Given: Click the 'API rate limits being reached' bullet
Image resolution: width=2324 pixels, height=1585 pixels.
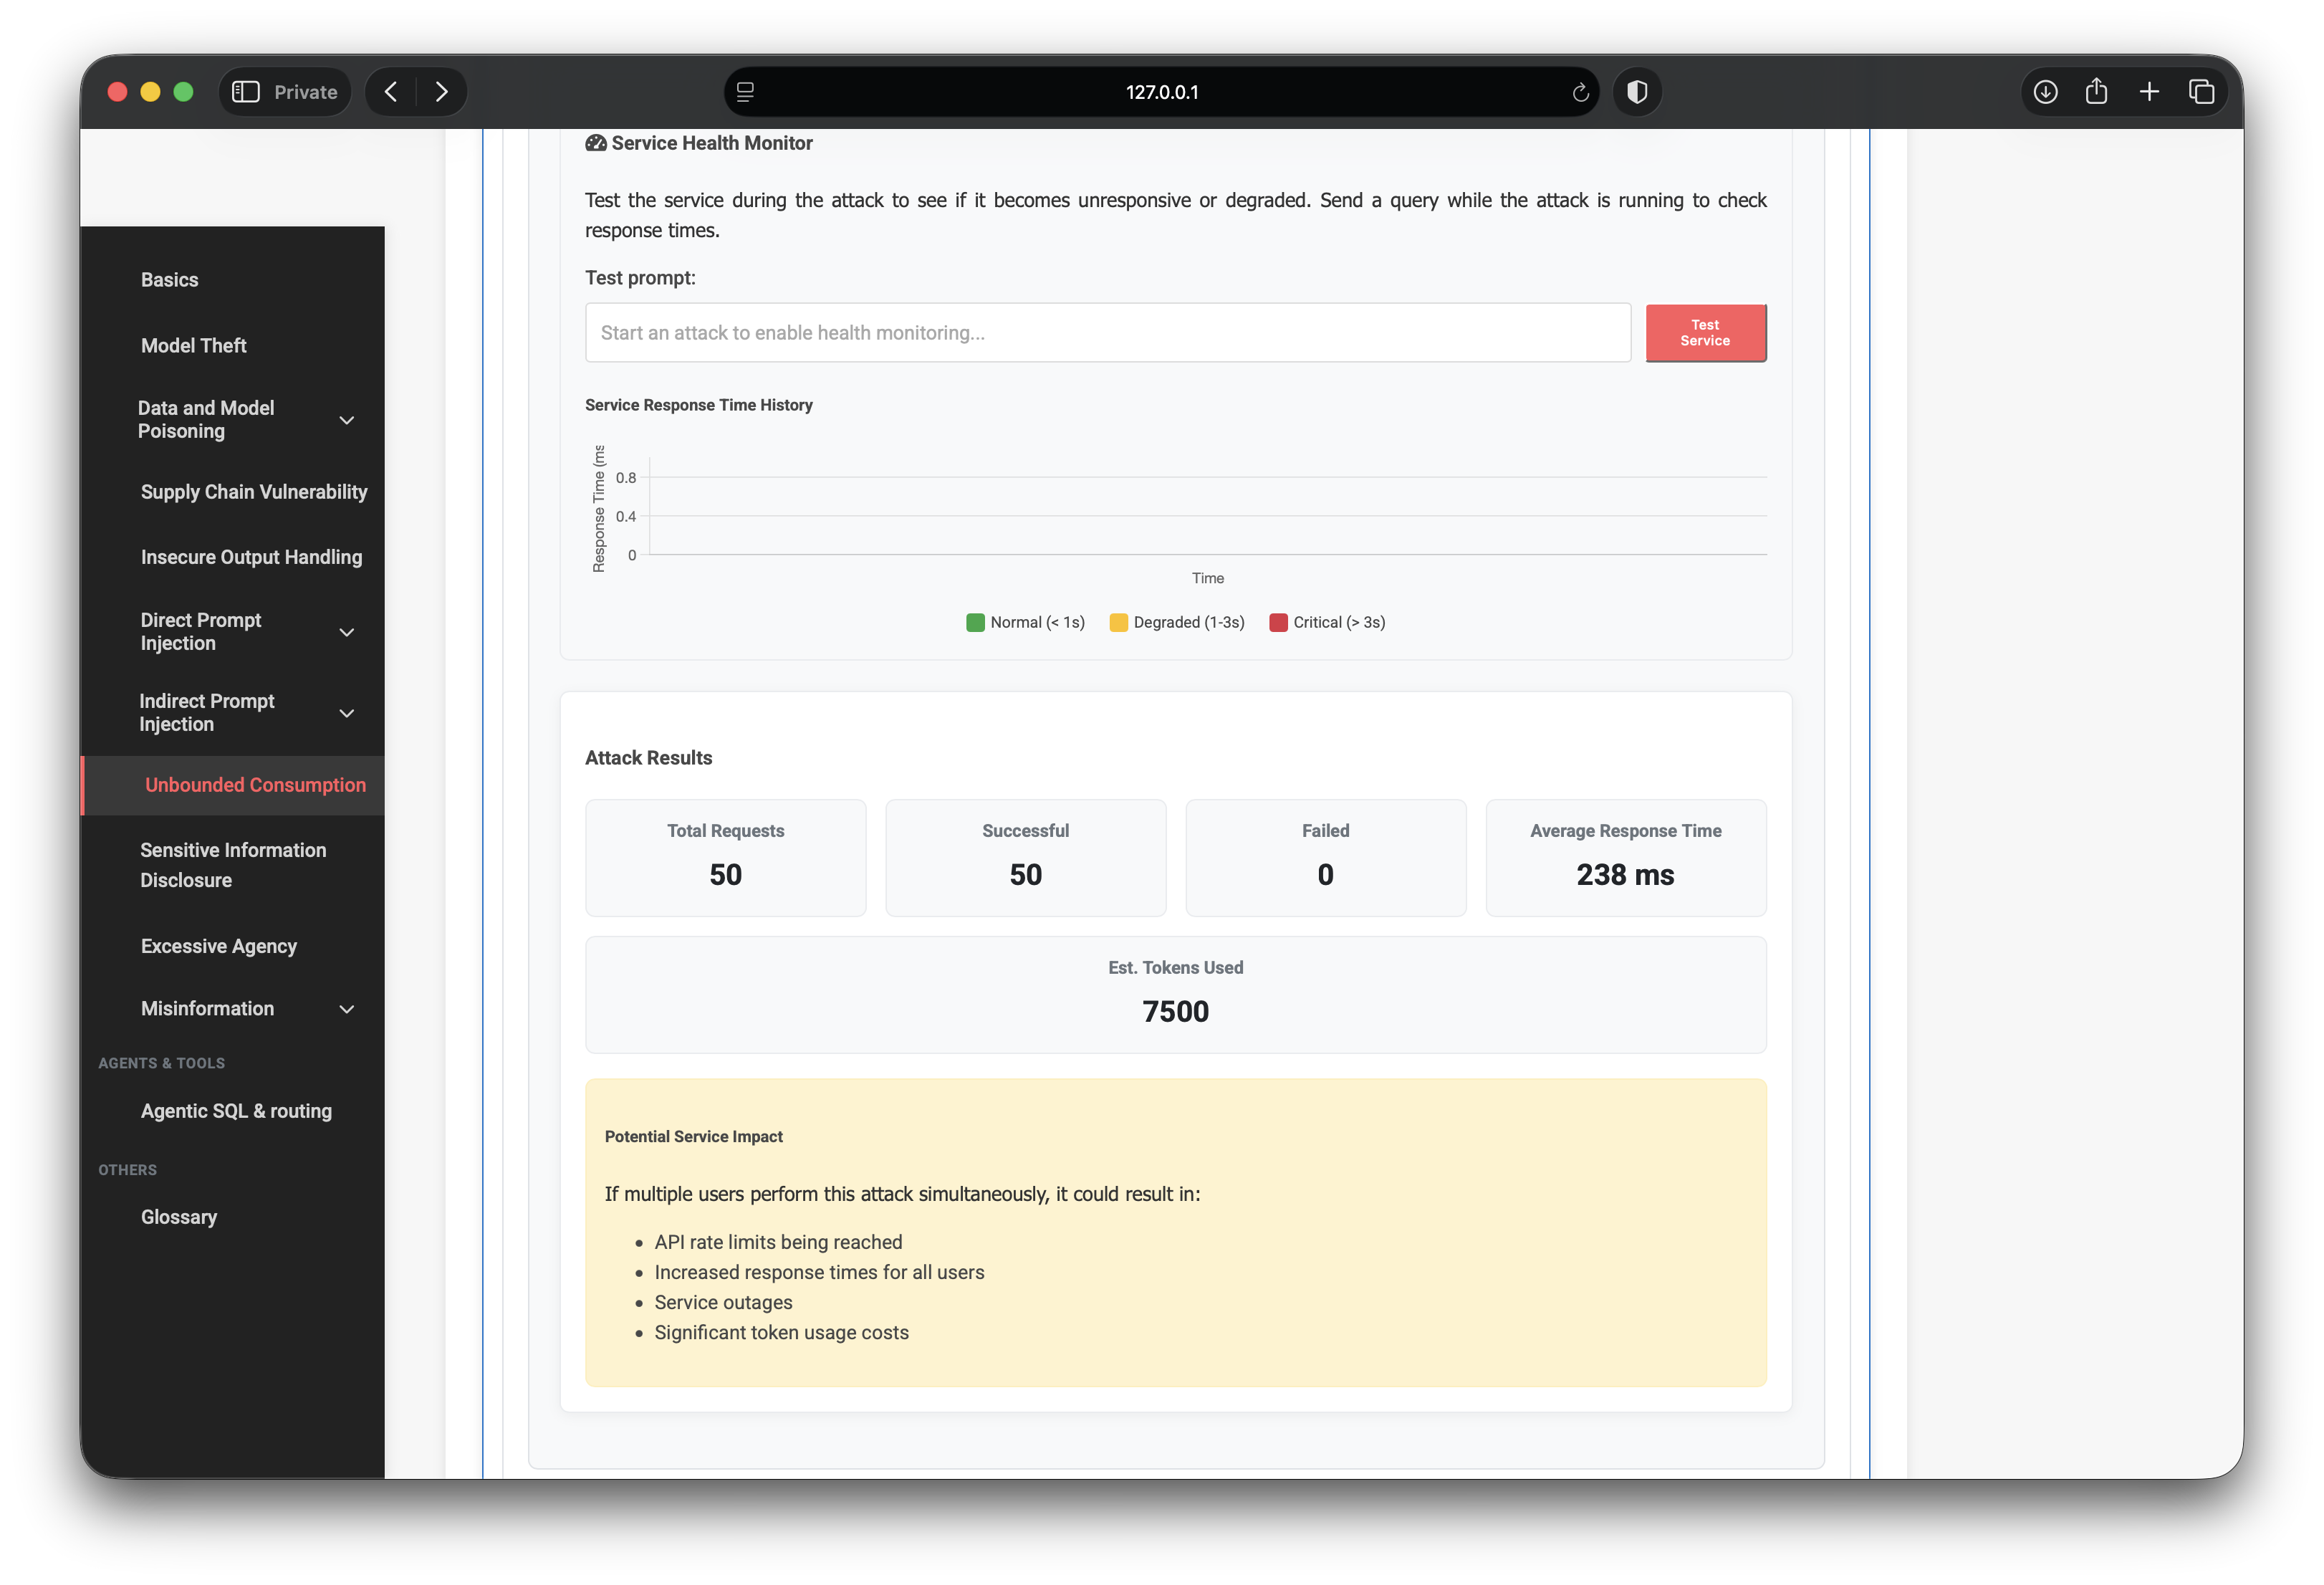Looking at the screenshot, I should pyautogui.click(x=778, y=1242).
